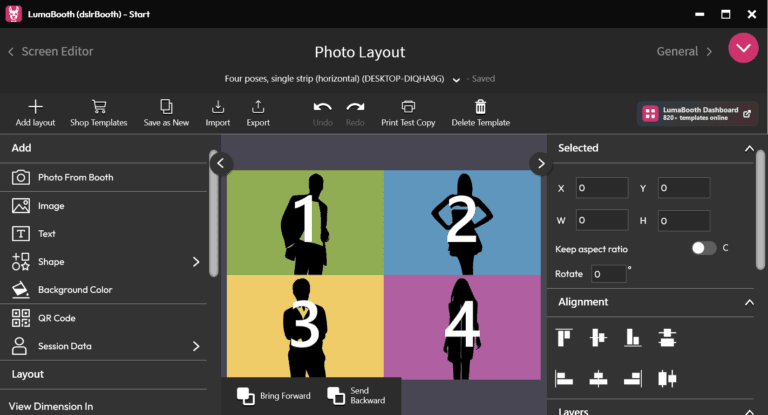Align selected elements to top

coord(564,338)
